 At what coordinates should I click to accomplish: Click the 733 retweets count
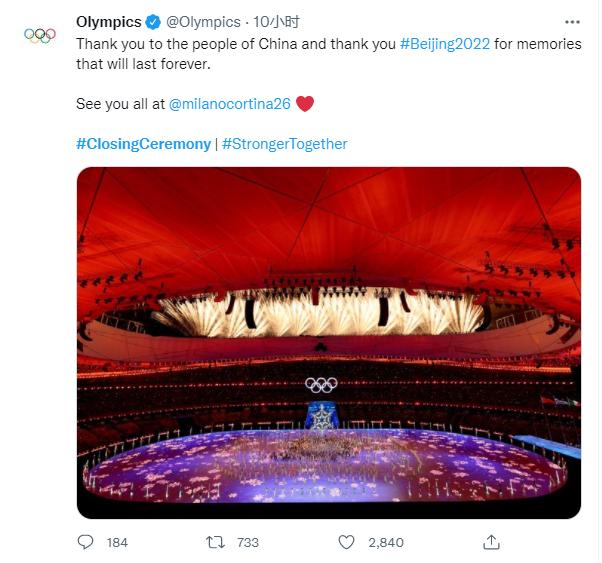point(247,542)
